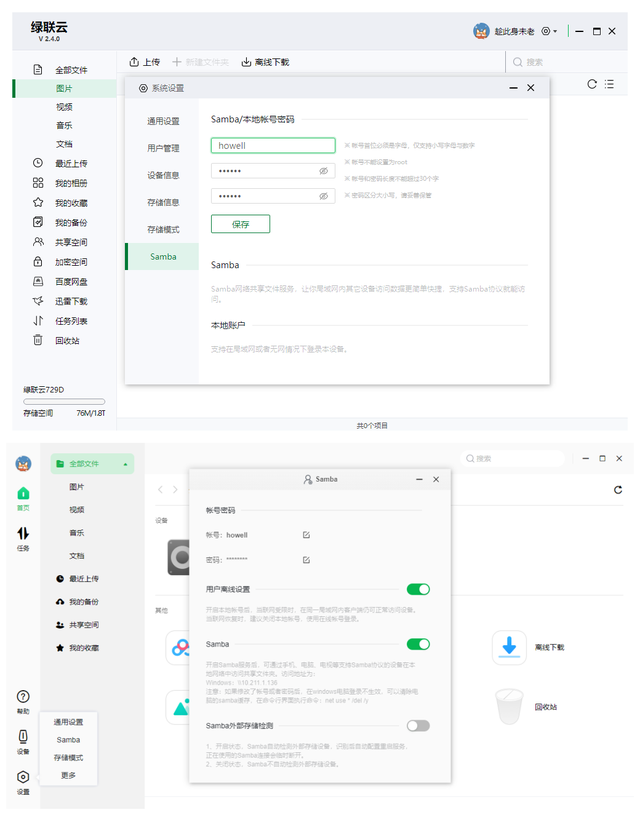
Task: Click the 百度网盘 icon
Action: (38, 281)
